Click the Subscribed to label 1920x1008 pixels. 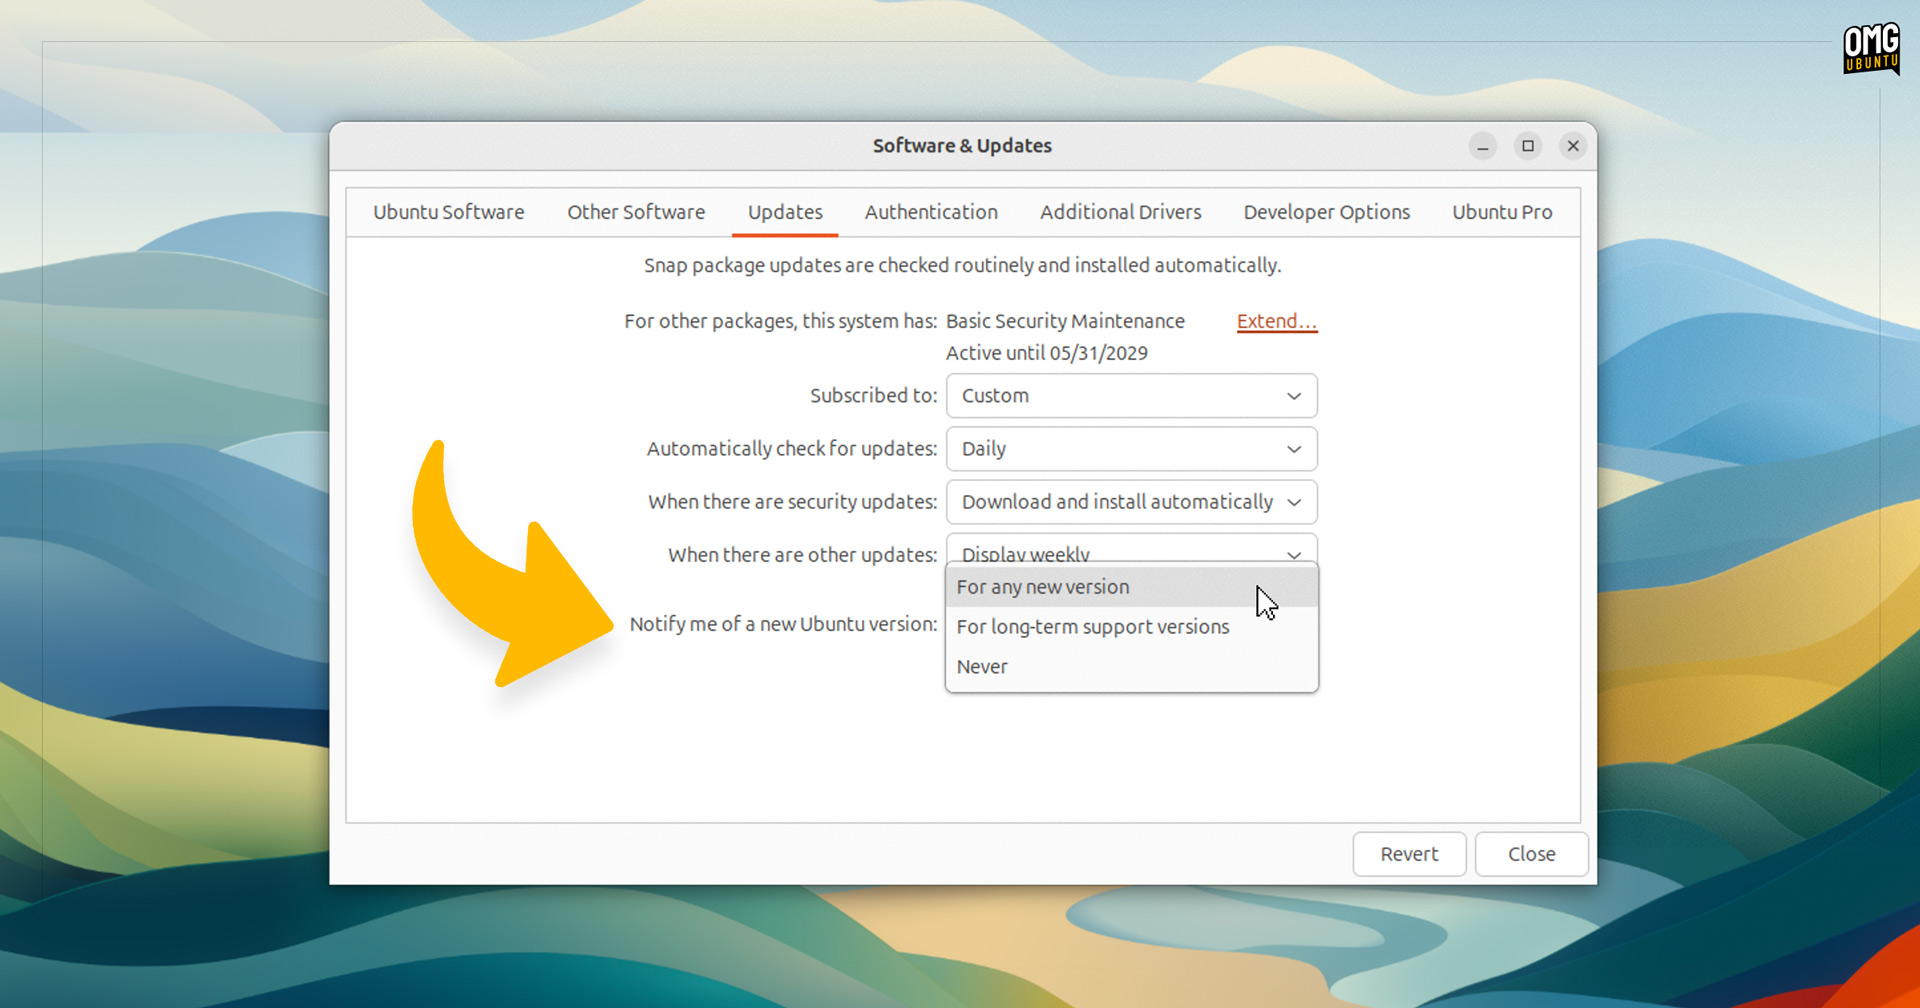pos(873,396)
